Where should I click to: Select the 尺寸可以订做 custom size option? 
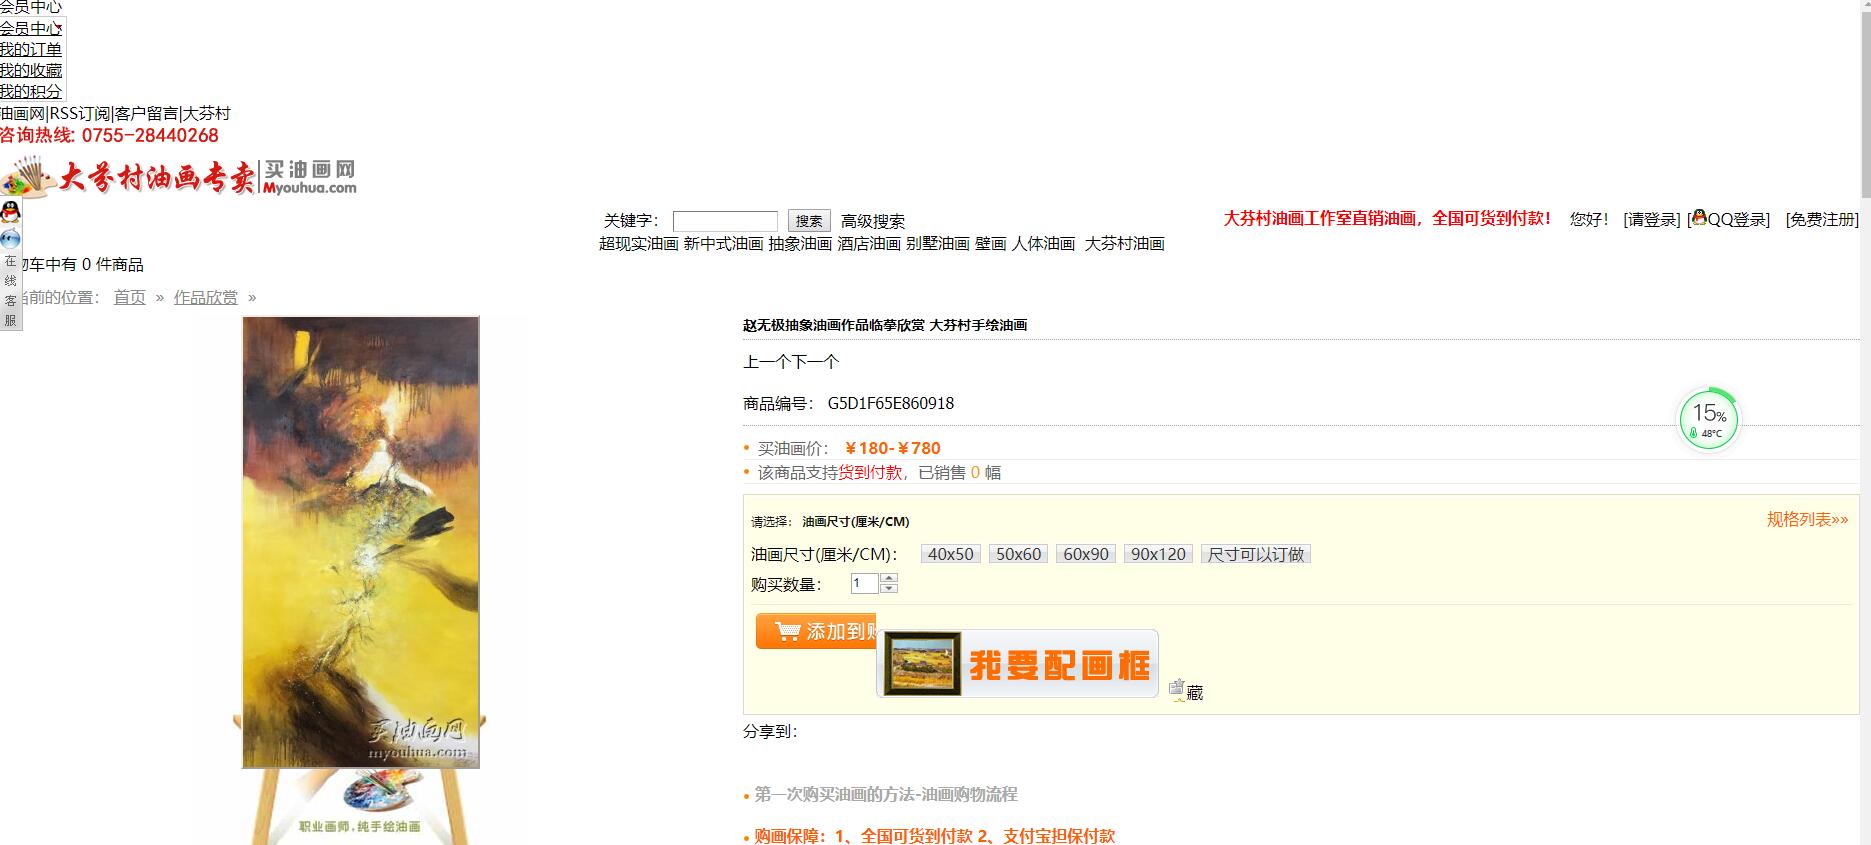[x=1256, y=554]
